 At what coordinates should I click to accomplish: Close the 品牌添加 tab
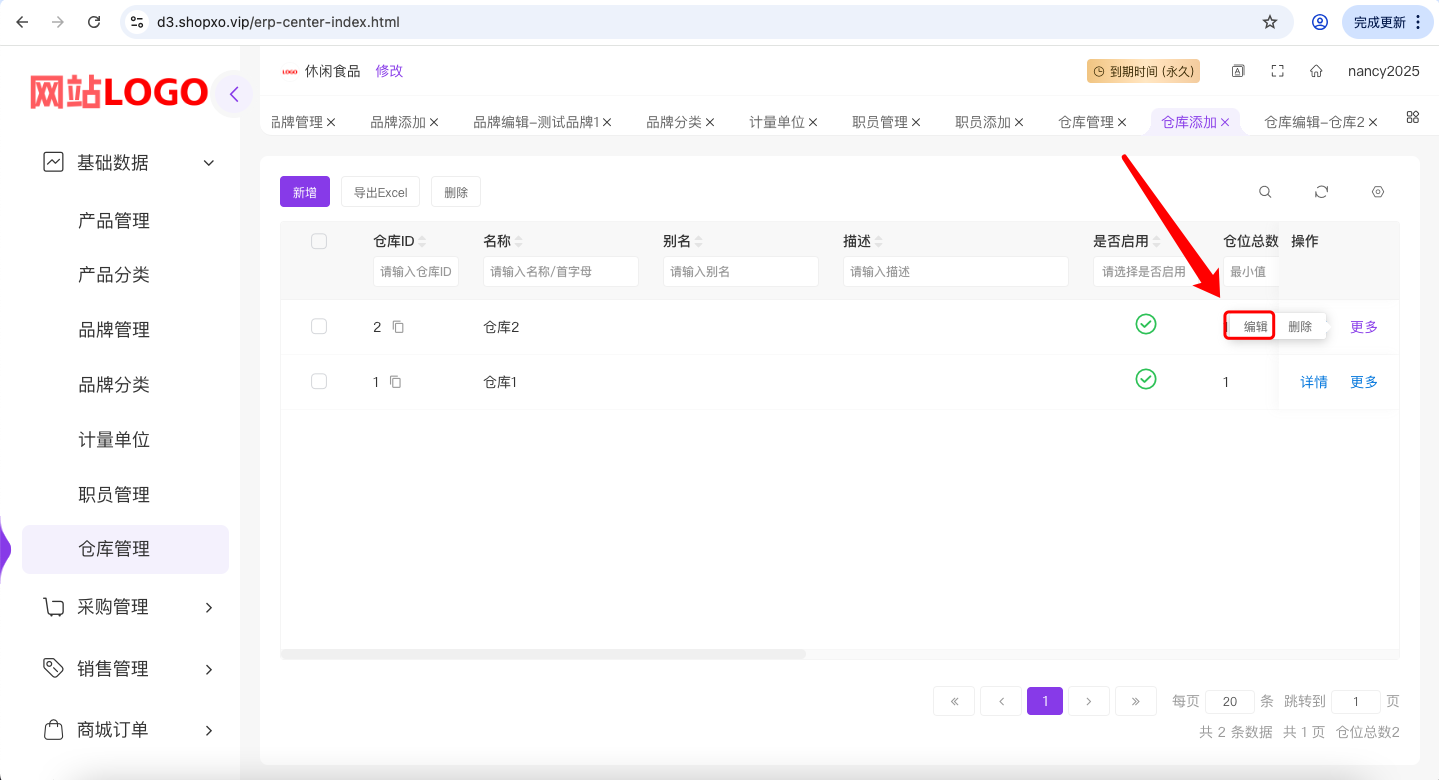coord(434,122)
